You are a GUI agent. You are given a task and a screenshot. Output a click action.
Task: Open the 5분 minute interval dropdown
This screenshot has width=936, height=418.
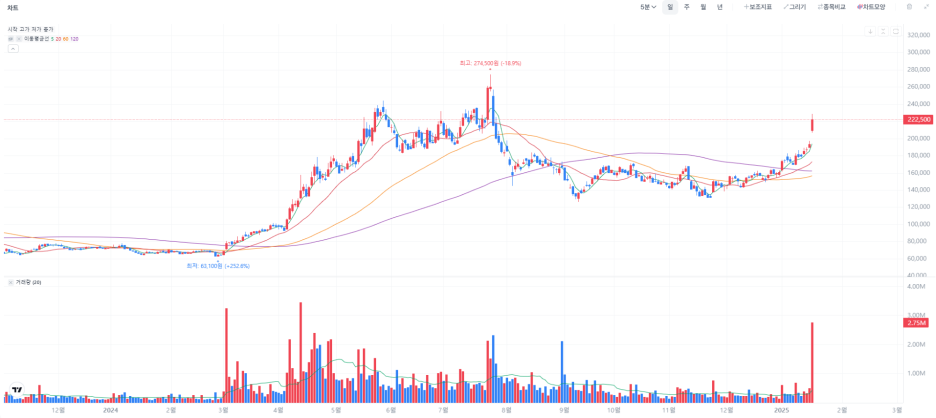click(x=648, y=7)
